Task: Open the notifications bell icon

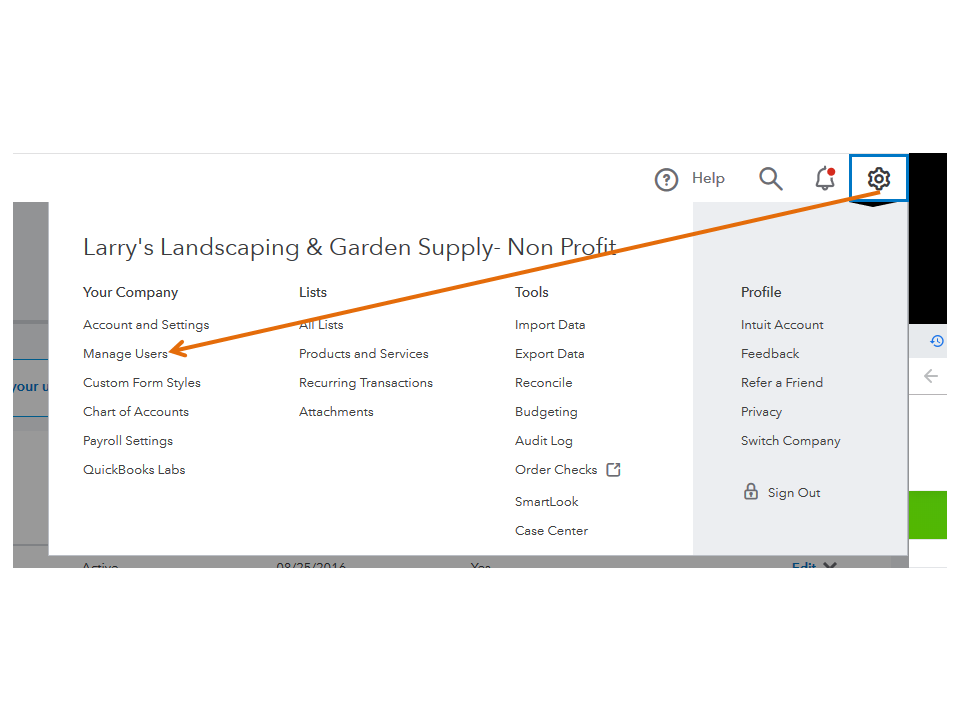Action: tap(825, 178)
